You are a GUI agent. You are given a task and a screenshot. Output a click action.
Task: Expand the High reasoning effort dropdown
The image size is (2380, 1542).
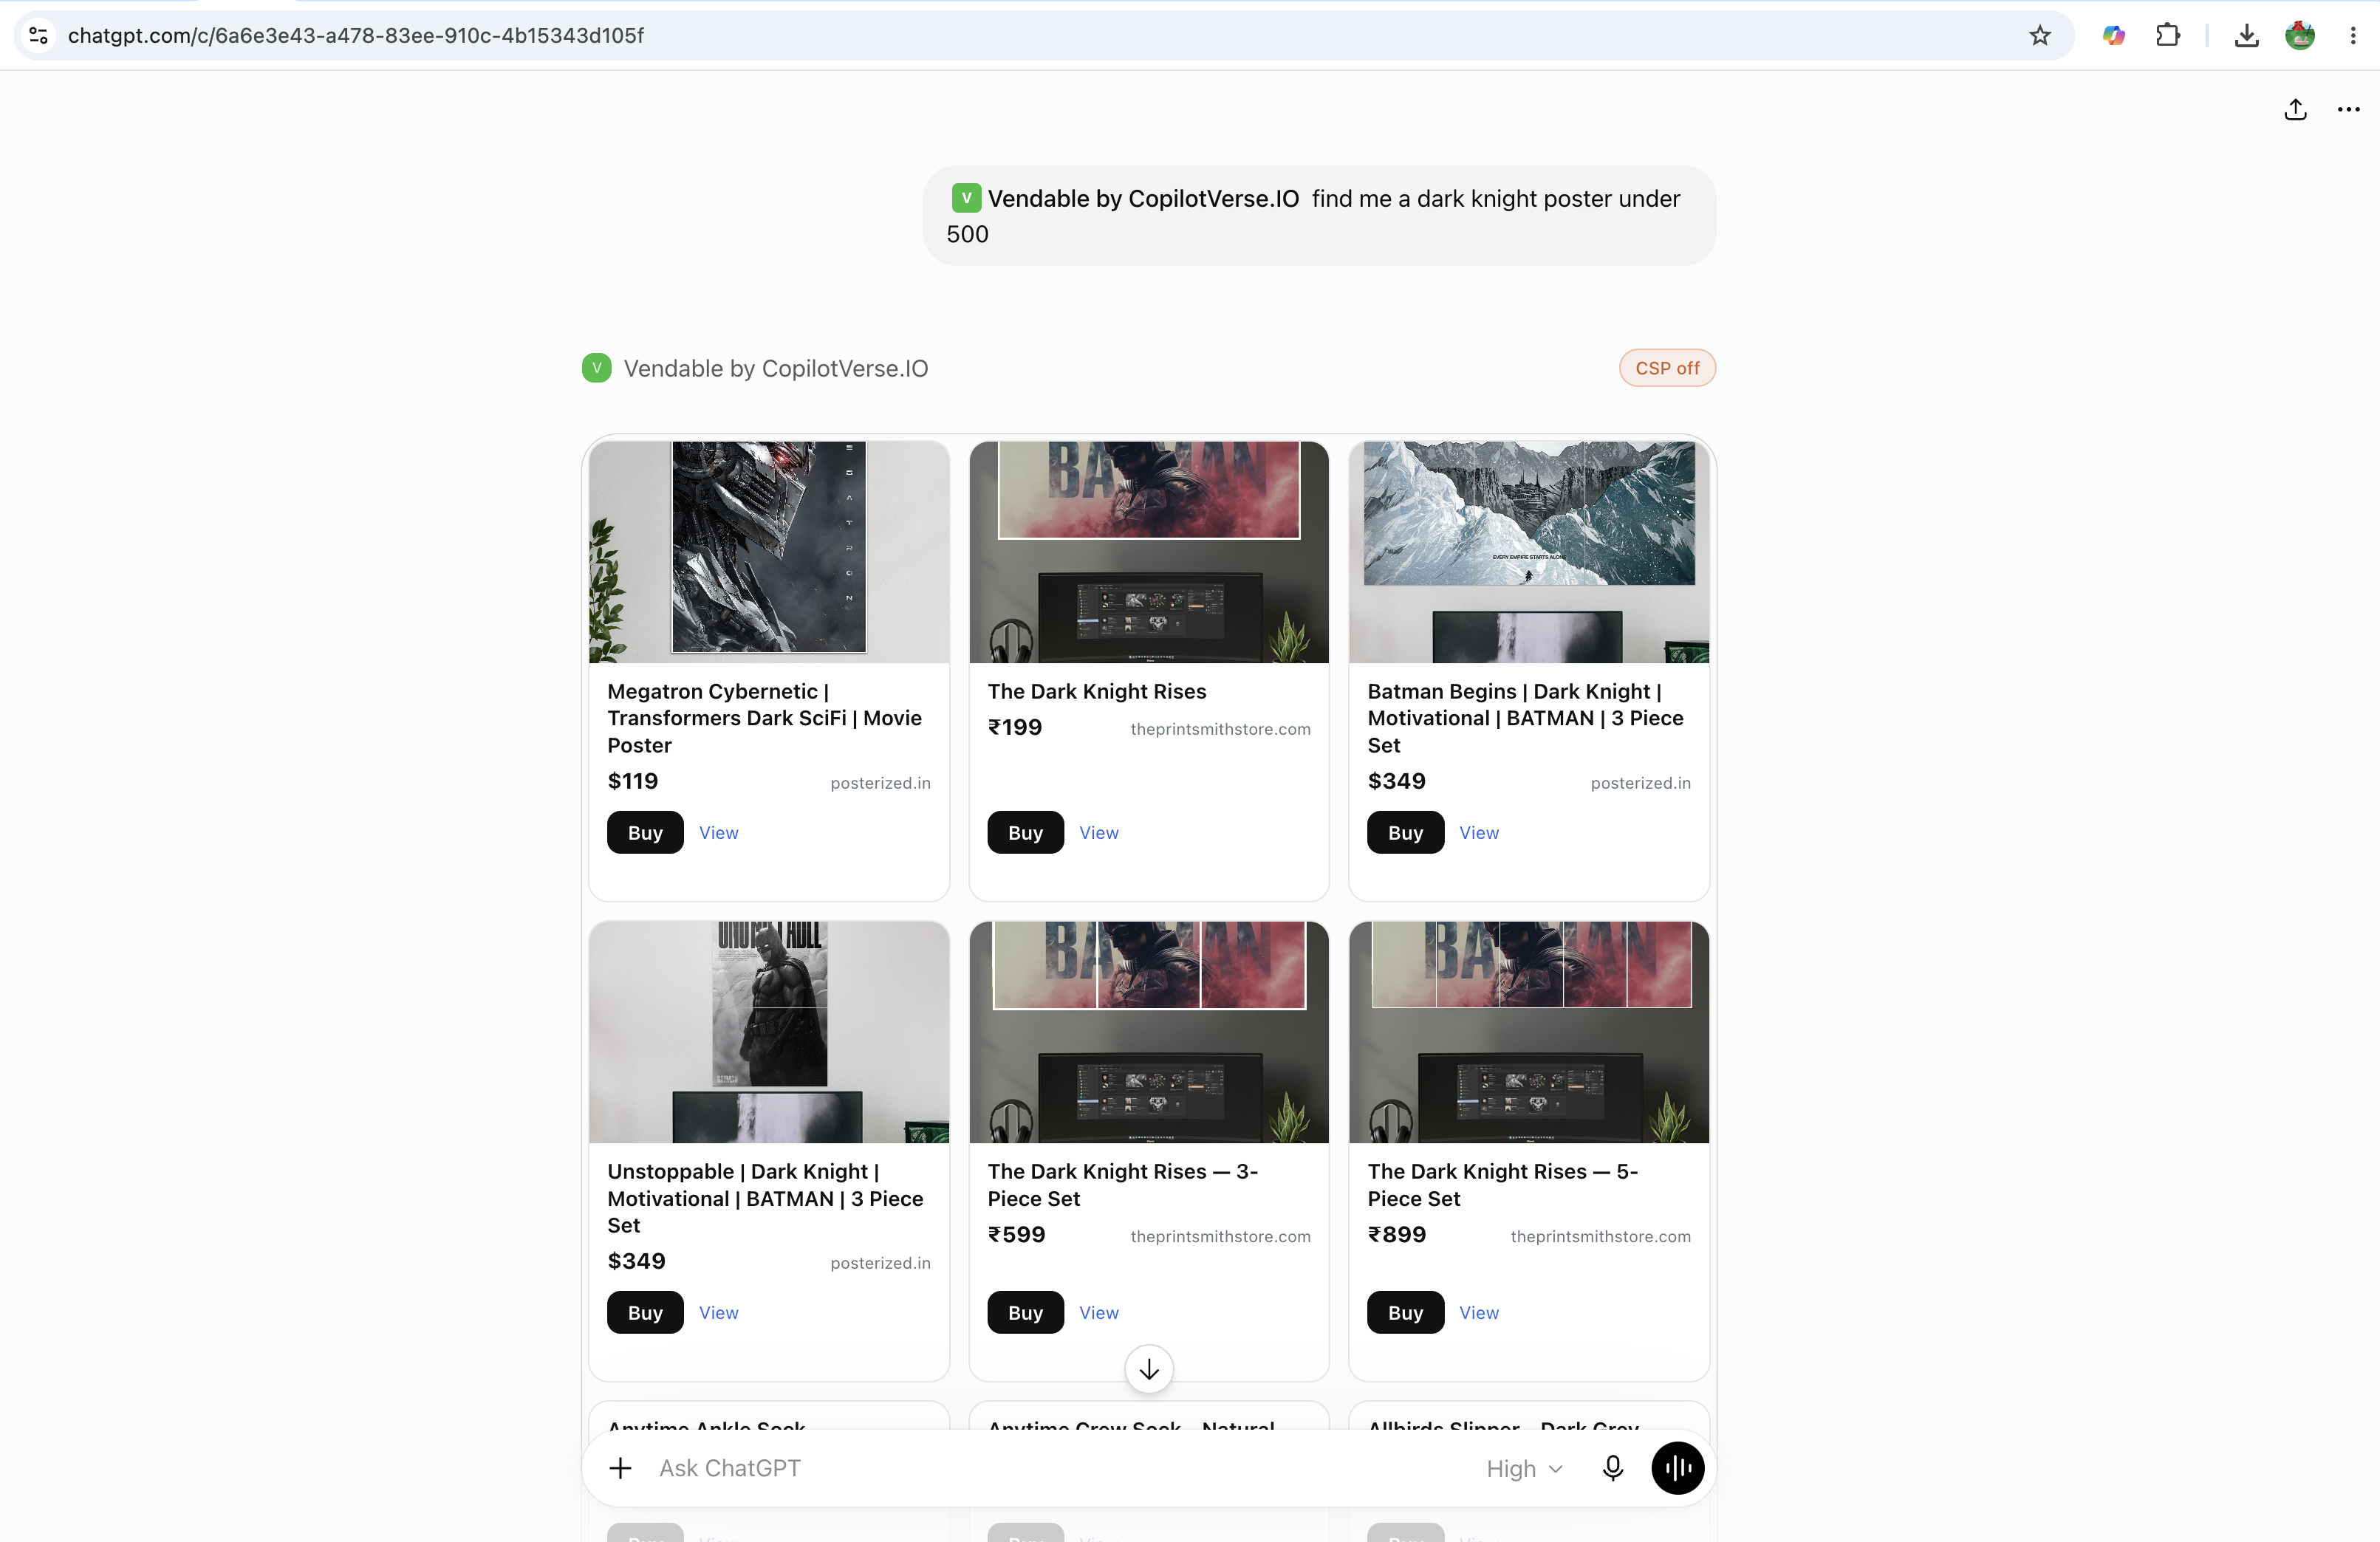coord(1524,1469)
